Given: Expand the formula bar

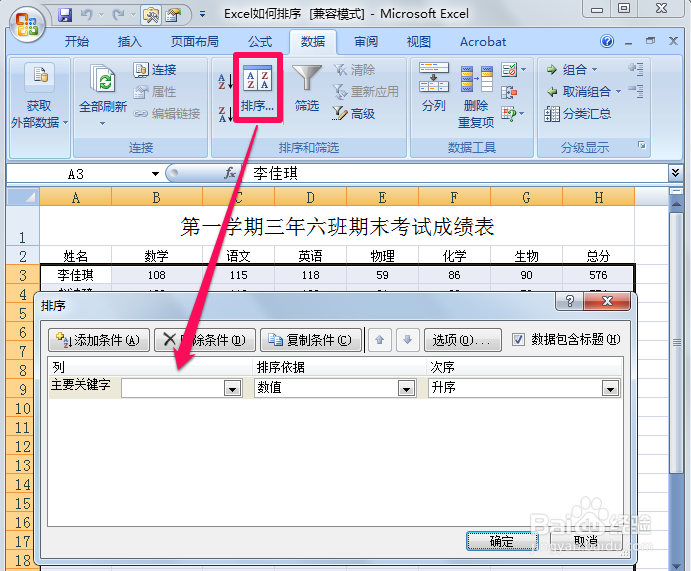Looking at the screenshot, I should [675, 173].
